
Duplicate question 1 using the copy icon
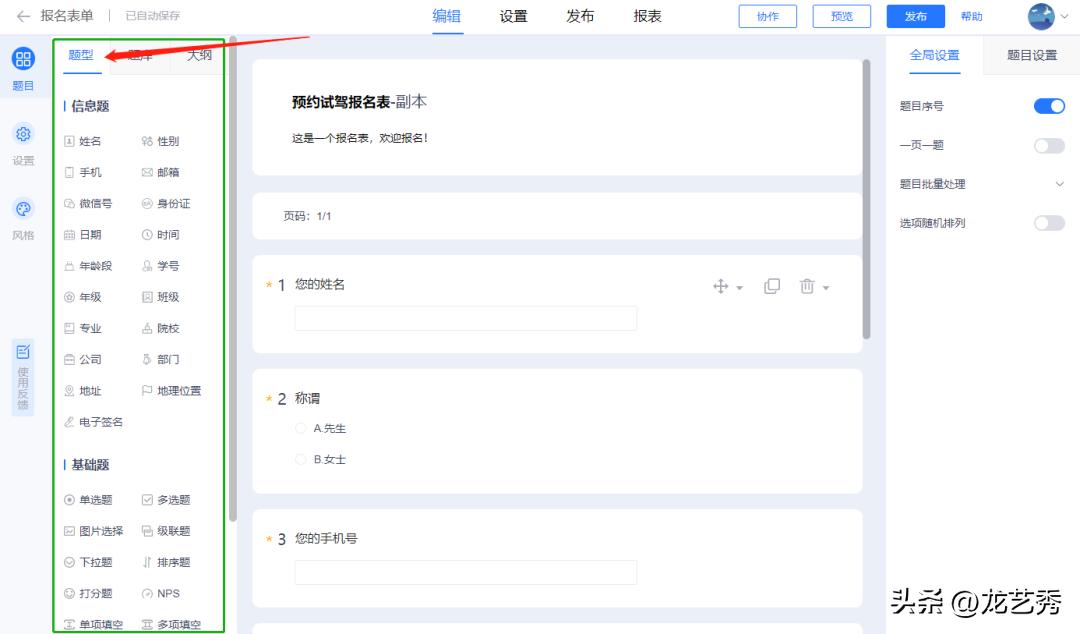click(x=772, y=285)
